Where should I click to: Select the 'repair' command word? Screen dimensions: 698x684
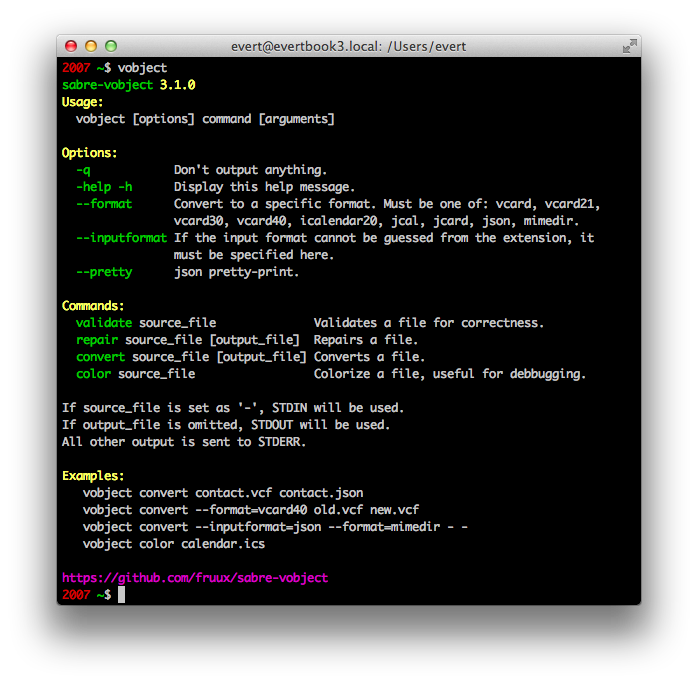pos(97,340)
